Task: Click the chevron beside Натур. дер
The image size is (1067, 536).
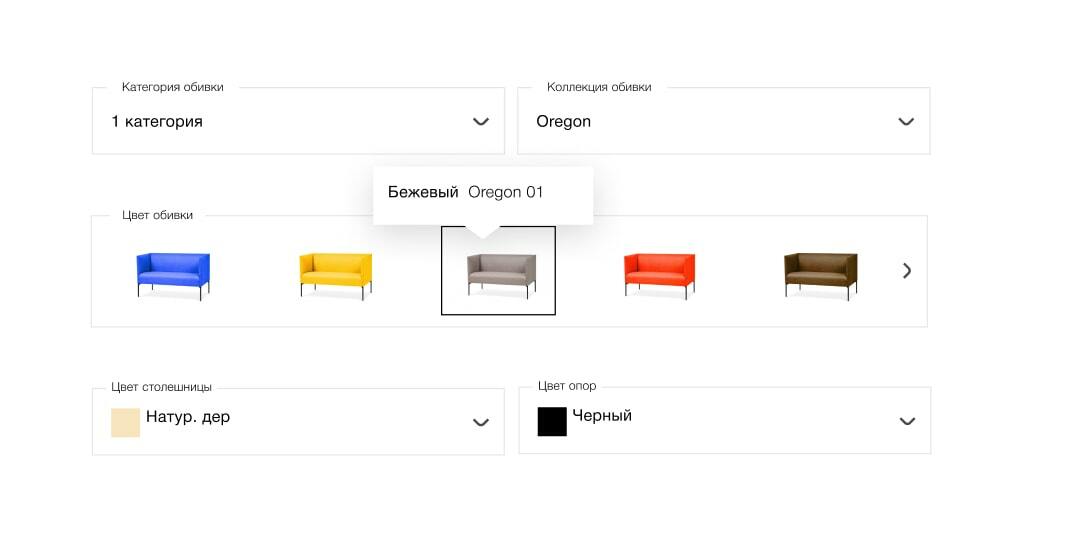Action: 481,422
